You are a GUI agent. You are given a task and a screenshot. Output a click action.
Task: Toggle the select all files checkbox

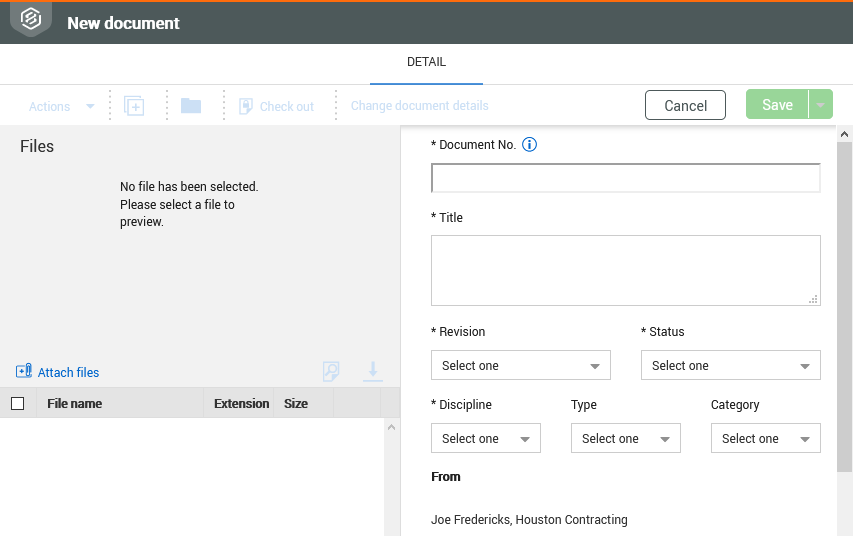17,404
